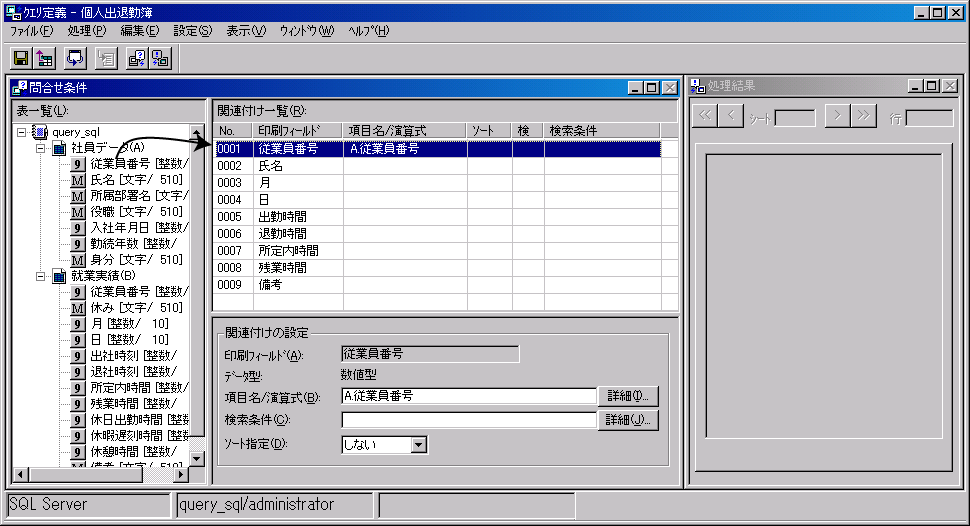Click the database icon beside query_sql

(40, 132)
